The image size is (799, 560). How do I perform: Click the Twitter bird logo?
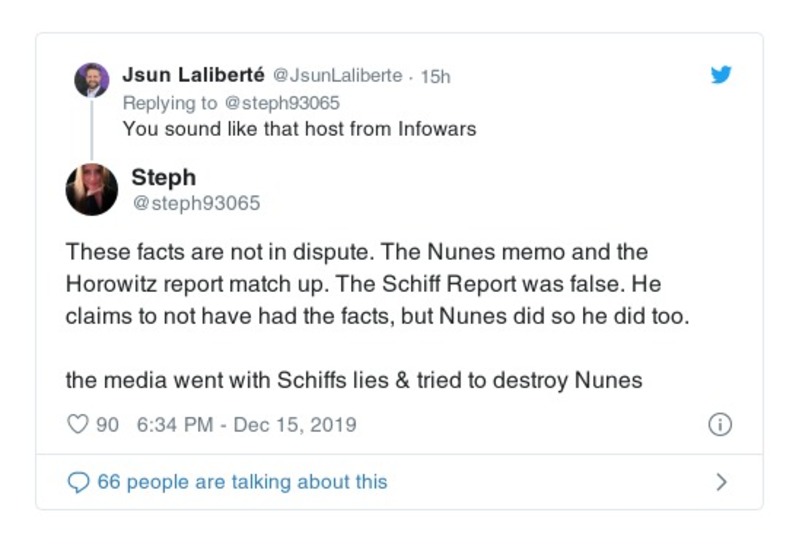click(720, 75)
